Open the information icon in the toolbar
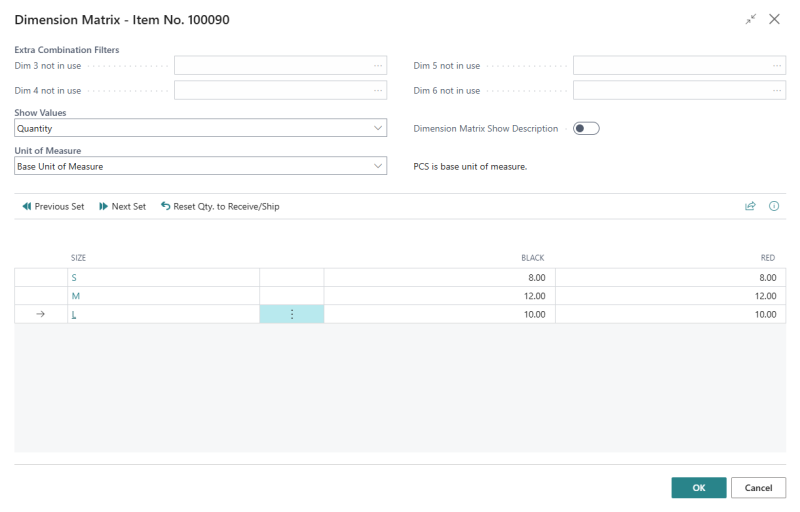Image resolution: width=800 pixels, height=512 pixels. (x=774, y=206)
